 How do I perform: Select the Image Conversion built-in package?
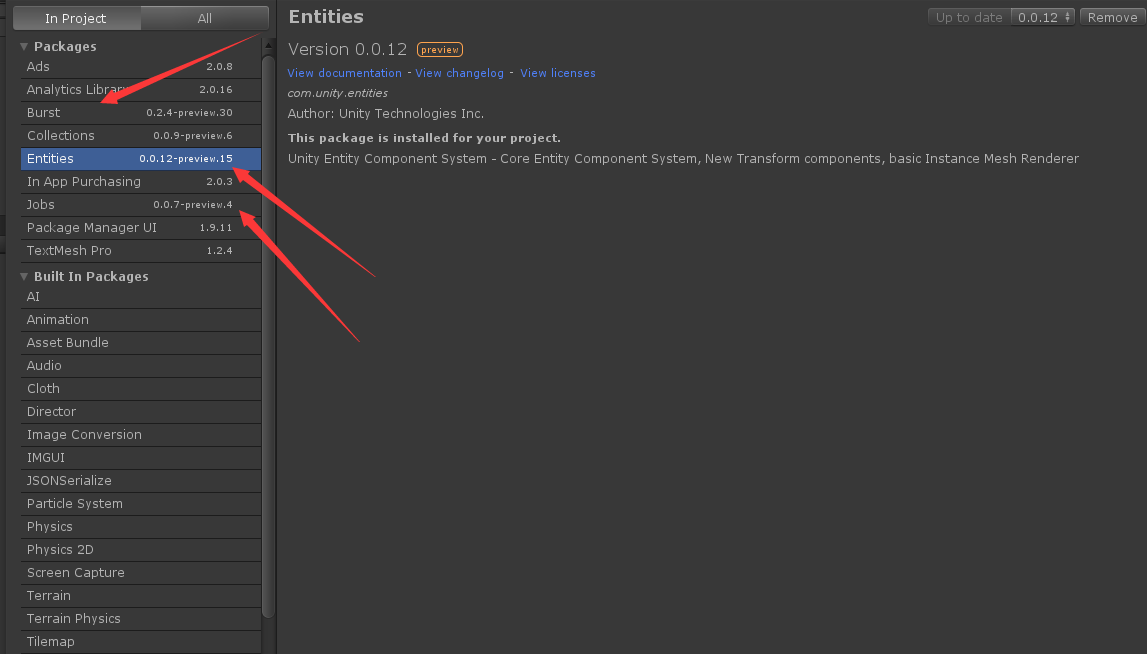point(140,435)
